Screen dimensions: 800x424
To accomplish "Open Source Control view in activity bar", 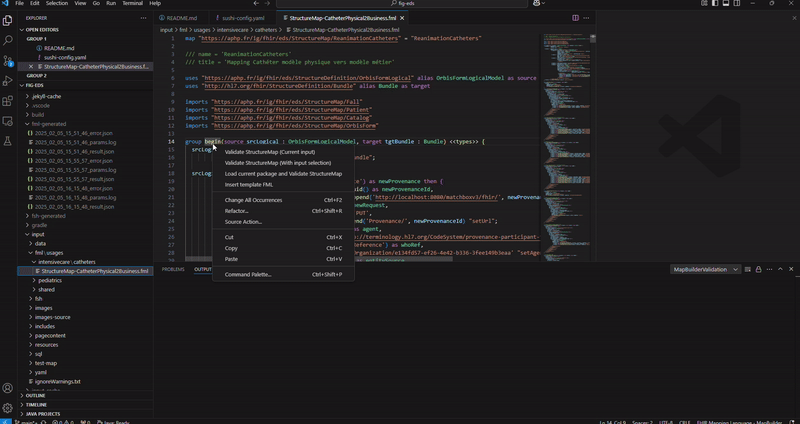I will tap(8, 61).
